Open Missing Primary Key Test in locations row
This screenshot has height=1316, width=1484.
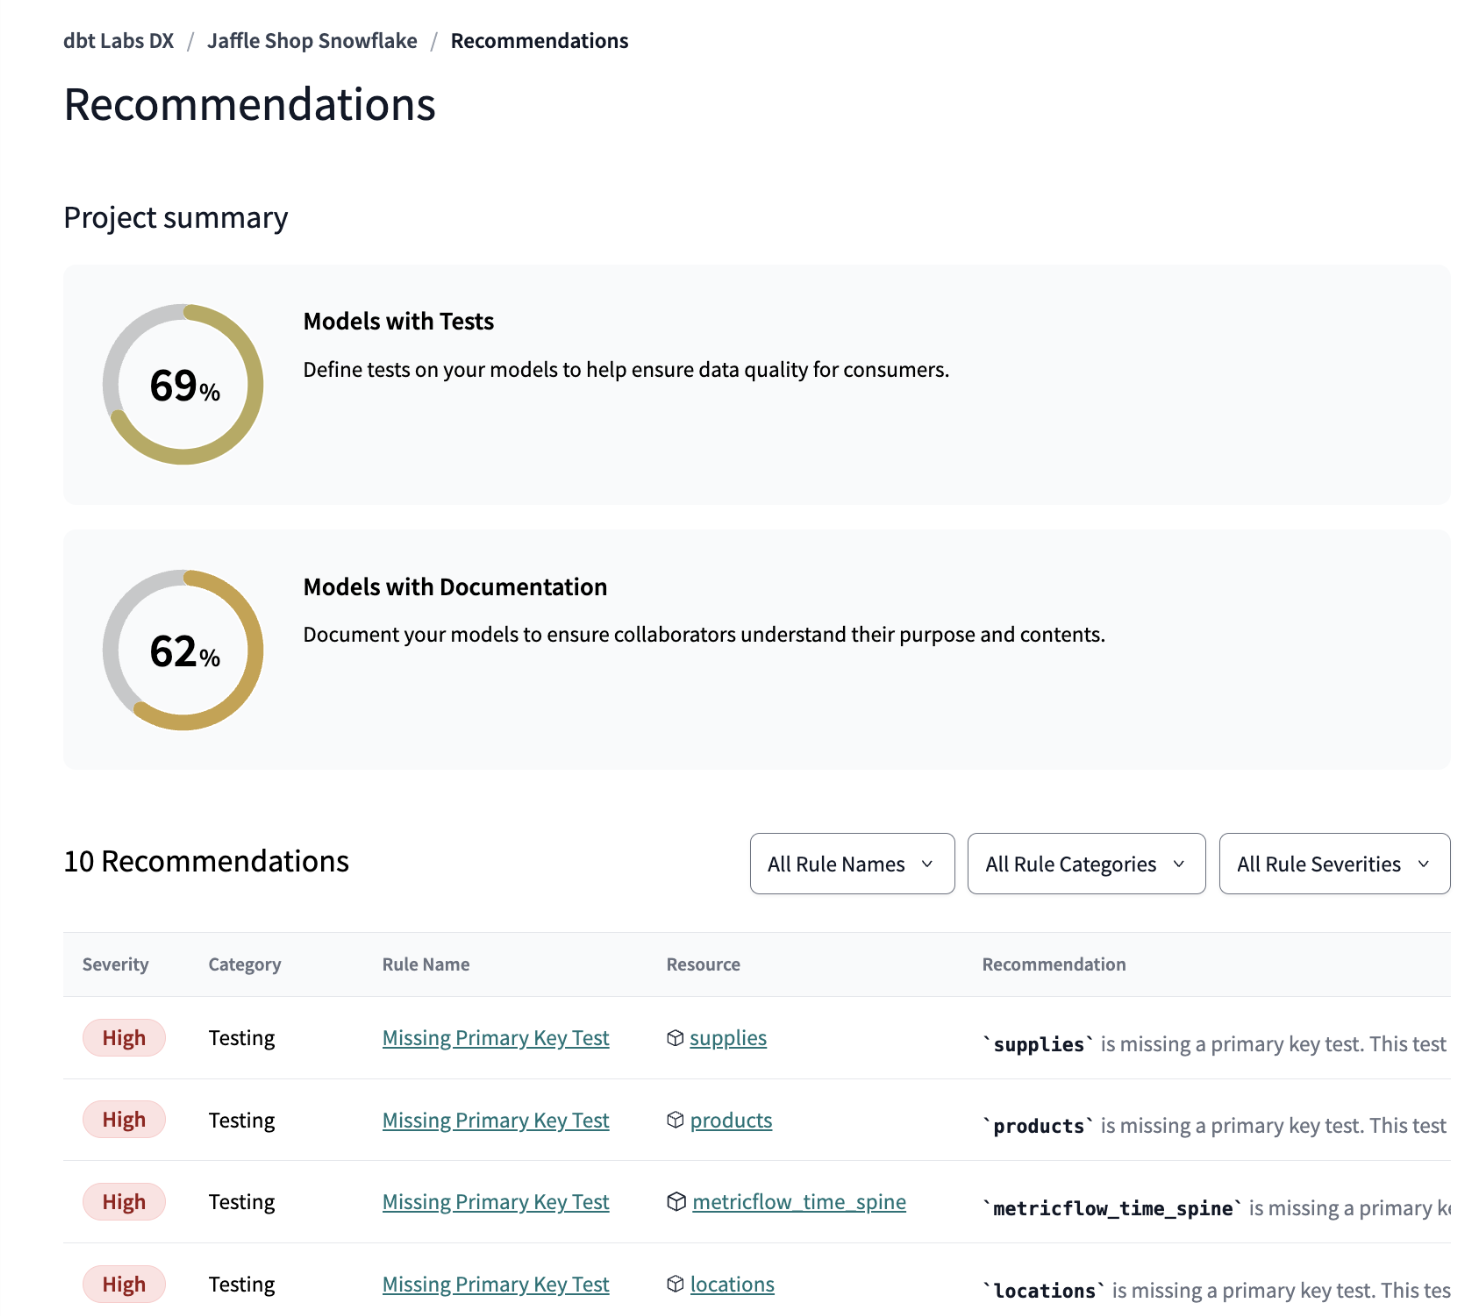coord(495,1283)
